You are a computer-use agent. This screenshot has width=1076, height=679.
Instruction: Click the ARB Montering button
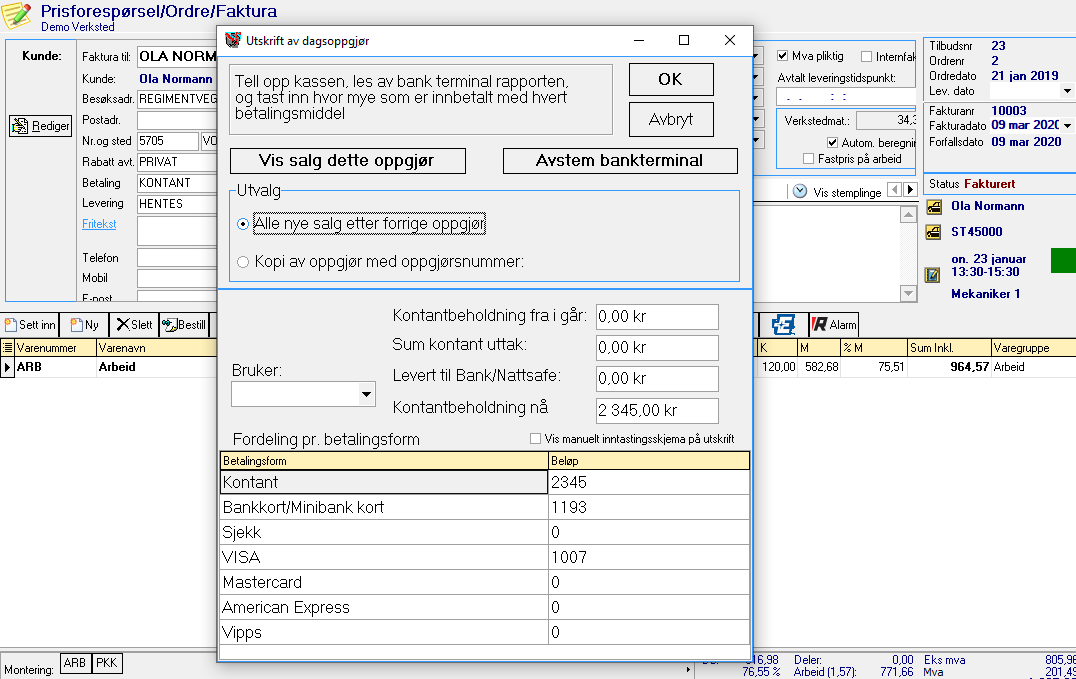point(75,663)
